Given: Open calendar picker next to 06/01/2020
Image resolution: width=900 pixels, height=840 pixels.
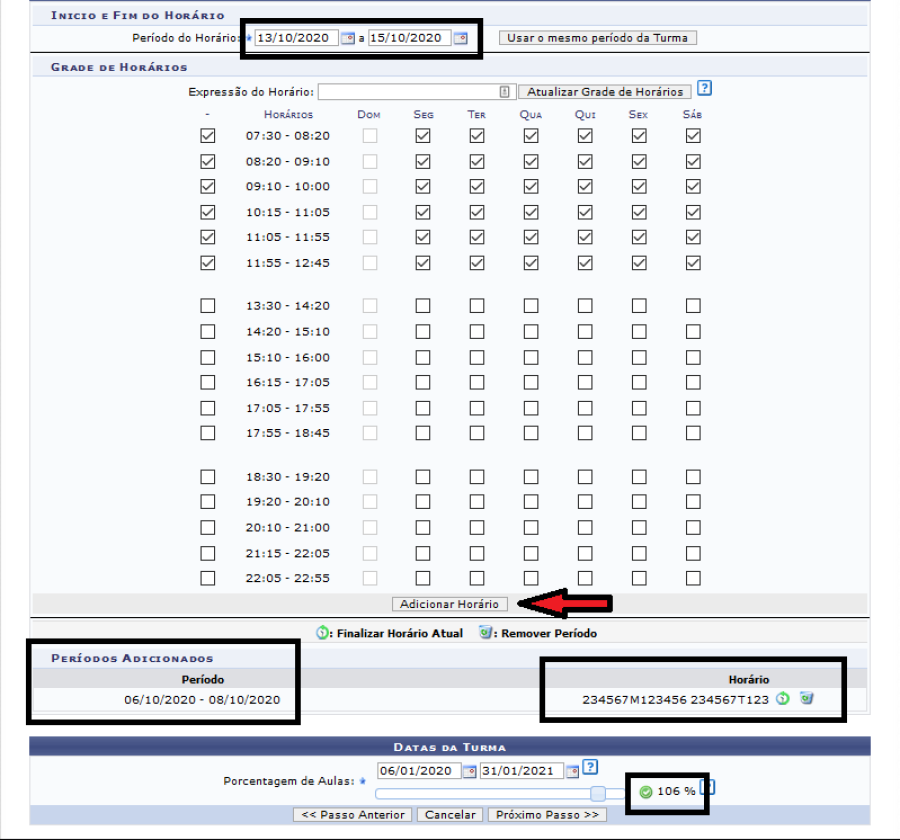Looking at the screenshot, I should [x=470, y=771].
